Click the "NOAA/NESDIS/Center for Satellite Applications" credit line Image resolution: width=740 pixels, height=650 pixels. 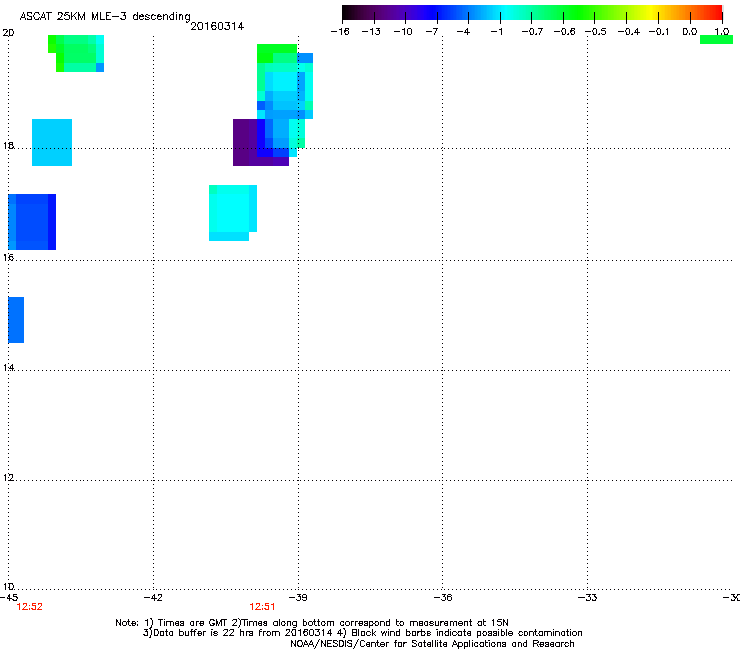[x=432, y=644]
